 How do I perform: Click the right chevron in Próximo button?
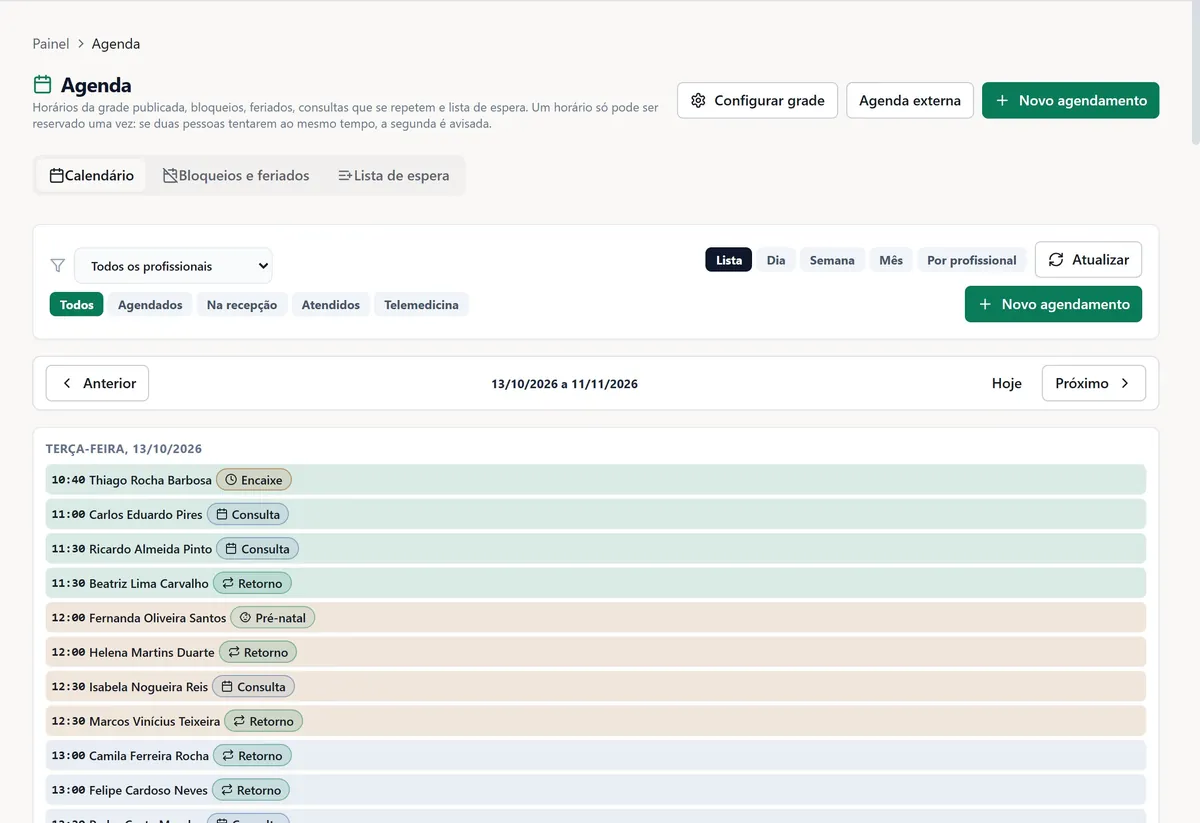pyautogui.click(x=1125, y=383)
